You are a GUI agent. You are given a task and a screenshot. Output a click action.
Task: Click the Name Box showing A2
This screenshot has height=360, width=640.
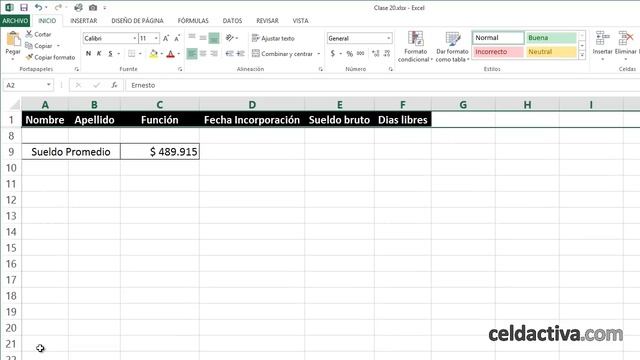point(24,85)
